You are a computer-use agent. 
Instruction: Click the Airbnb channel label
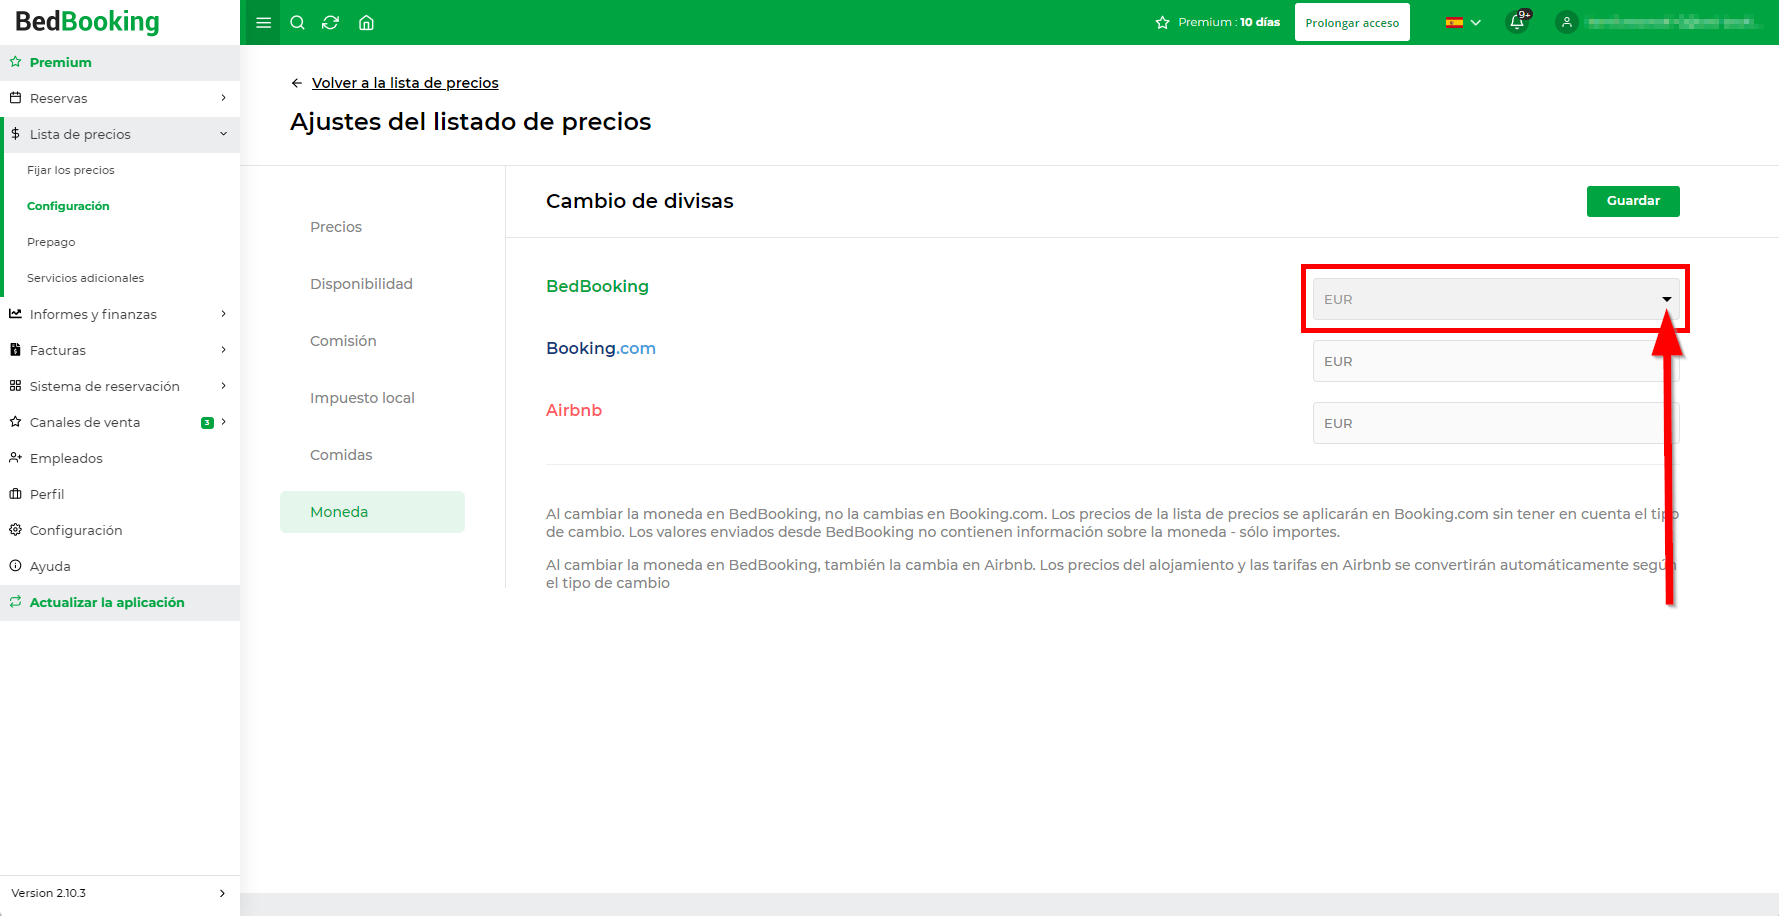[574, 410]
